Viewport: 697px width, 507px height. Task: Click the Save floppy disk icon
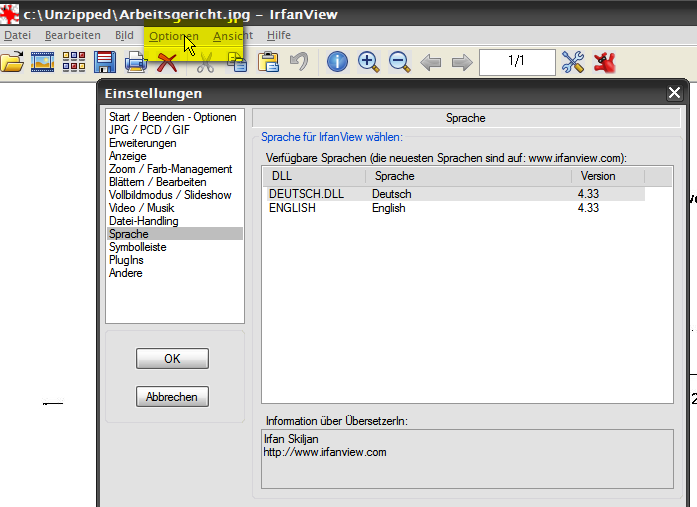tap(105, 63)
